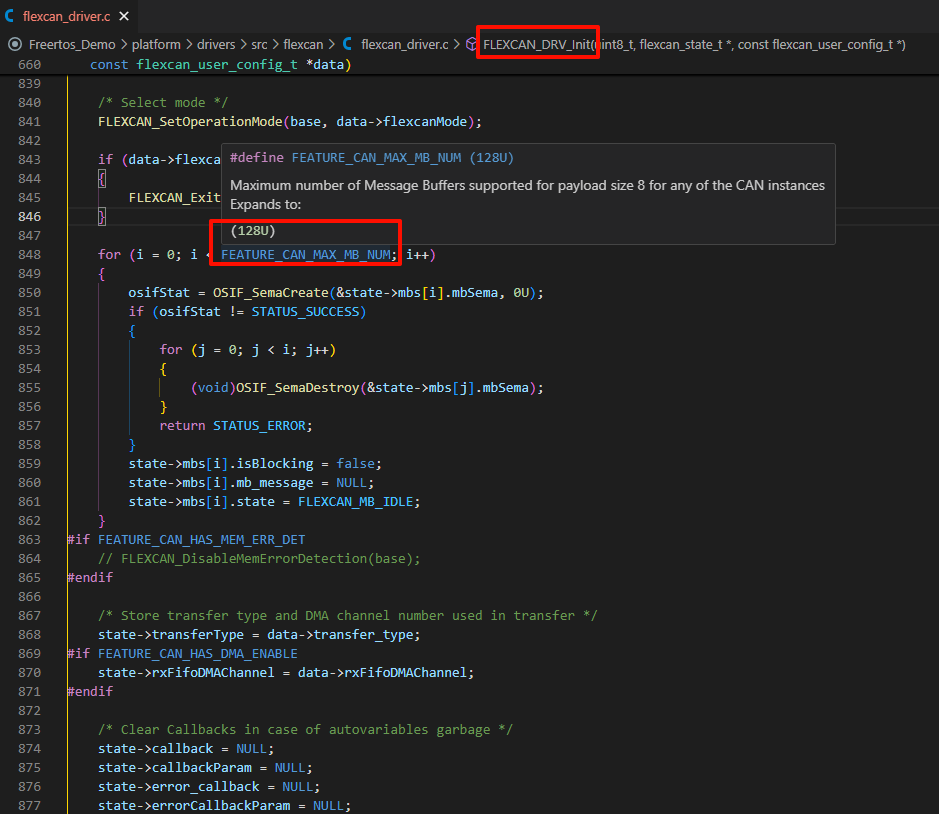Image resolution: width=939 pixels, height=814 pixels.
Task: Click FEATURE_CAN_MAX_MB_NUM macro on line 848
Action: point(305,255)
